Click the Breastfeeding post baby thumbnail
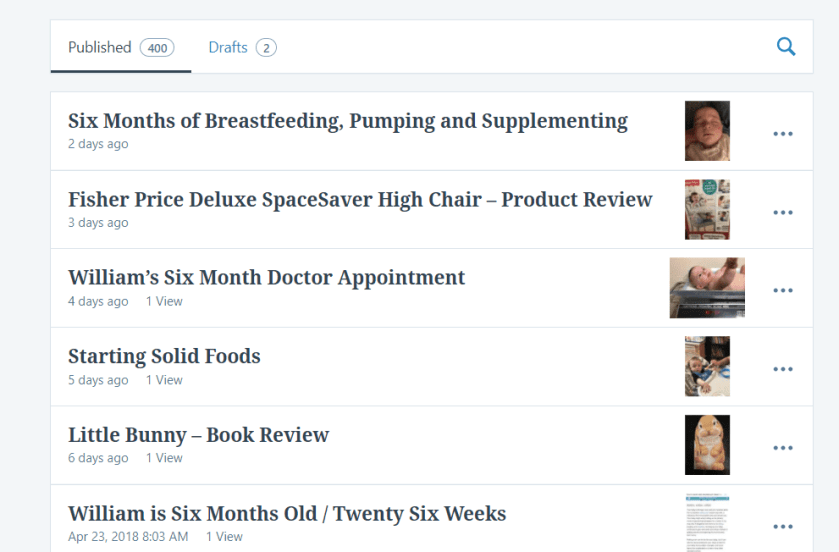839x552 pixels. click(707, 131)
